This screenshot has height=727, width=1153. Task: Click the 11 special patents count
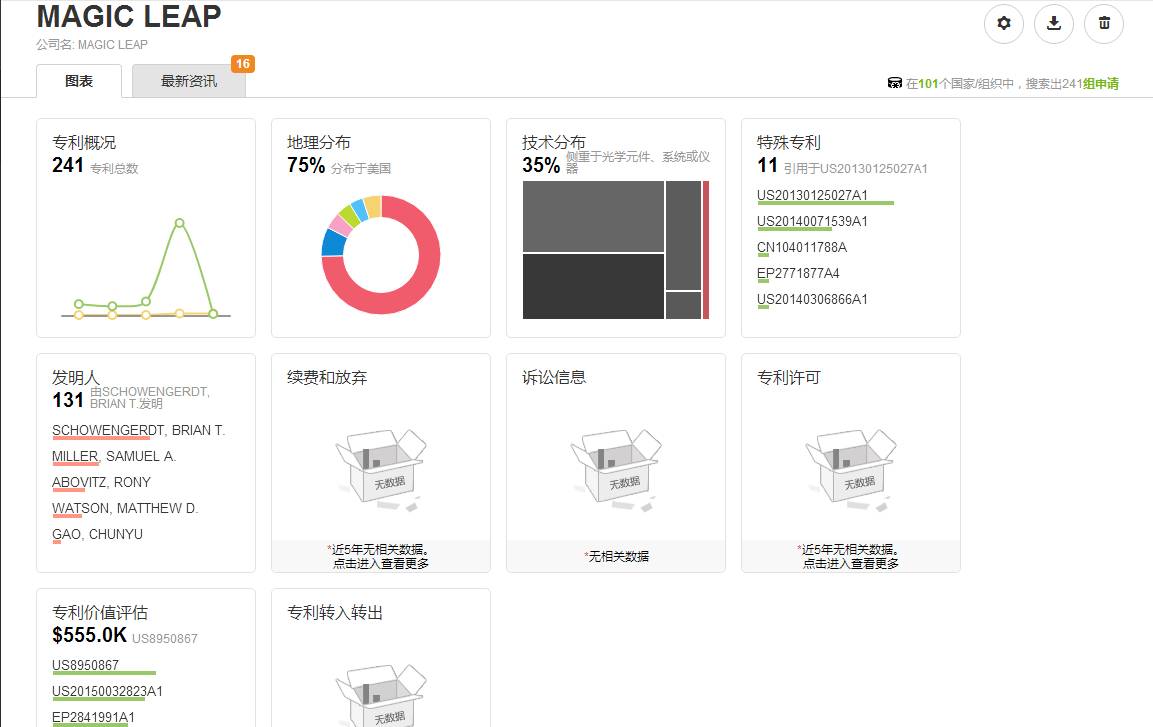(768, 165)
